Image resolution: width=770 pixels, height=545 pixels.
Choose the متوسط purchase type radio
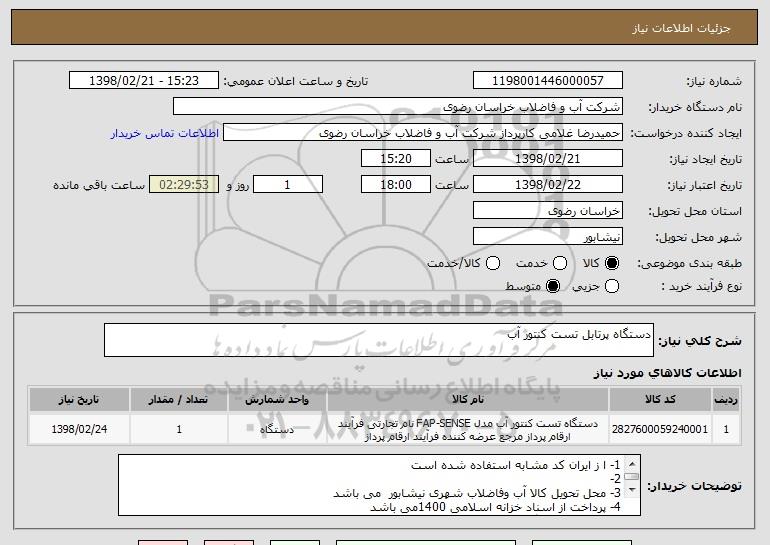(553, 286)
